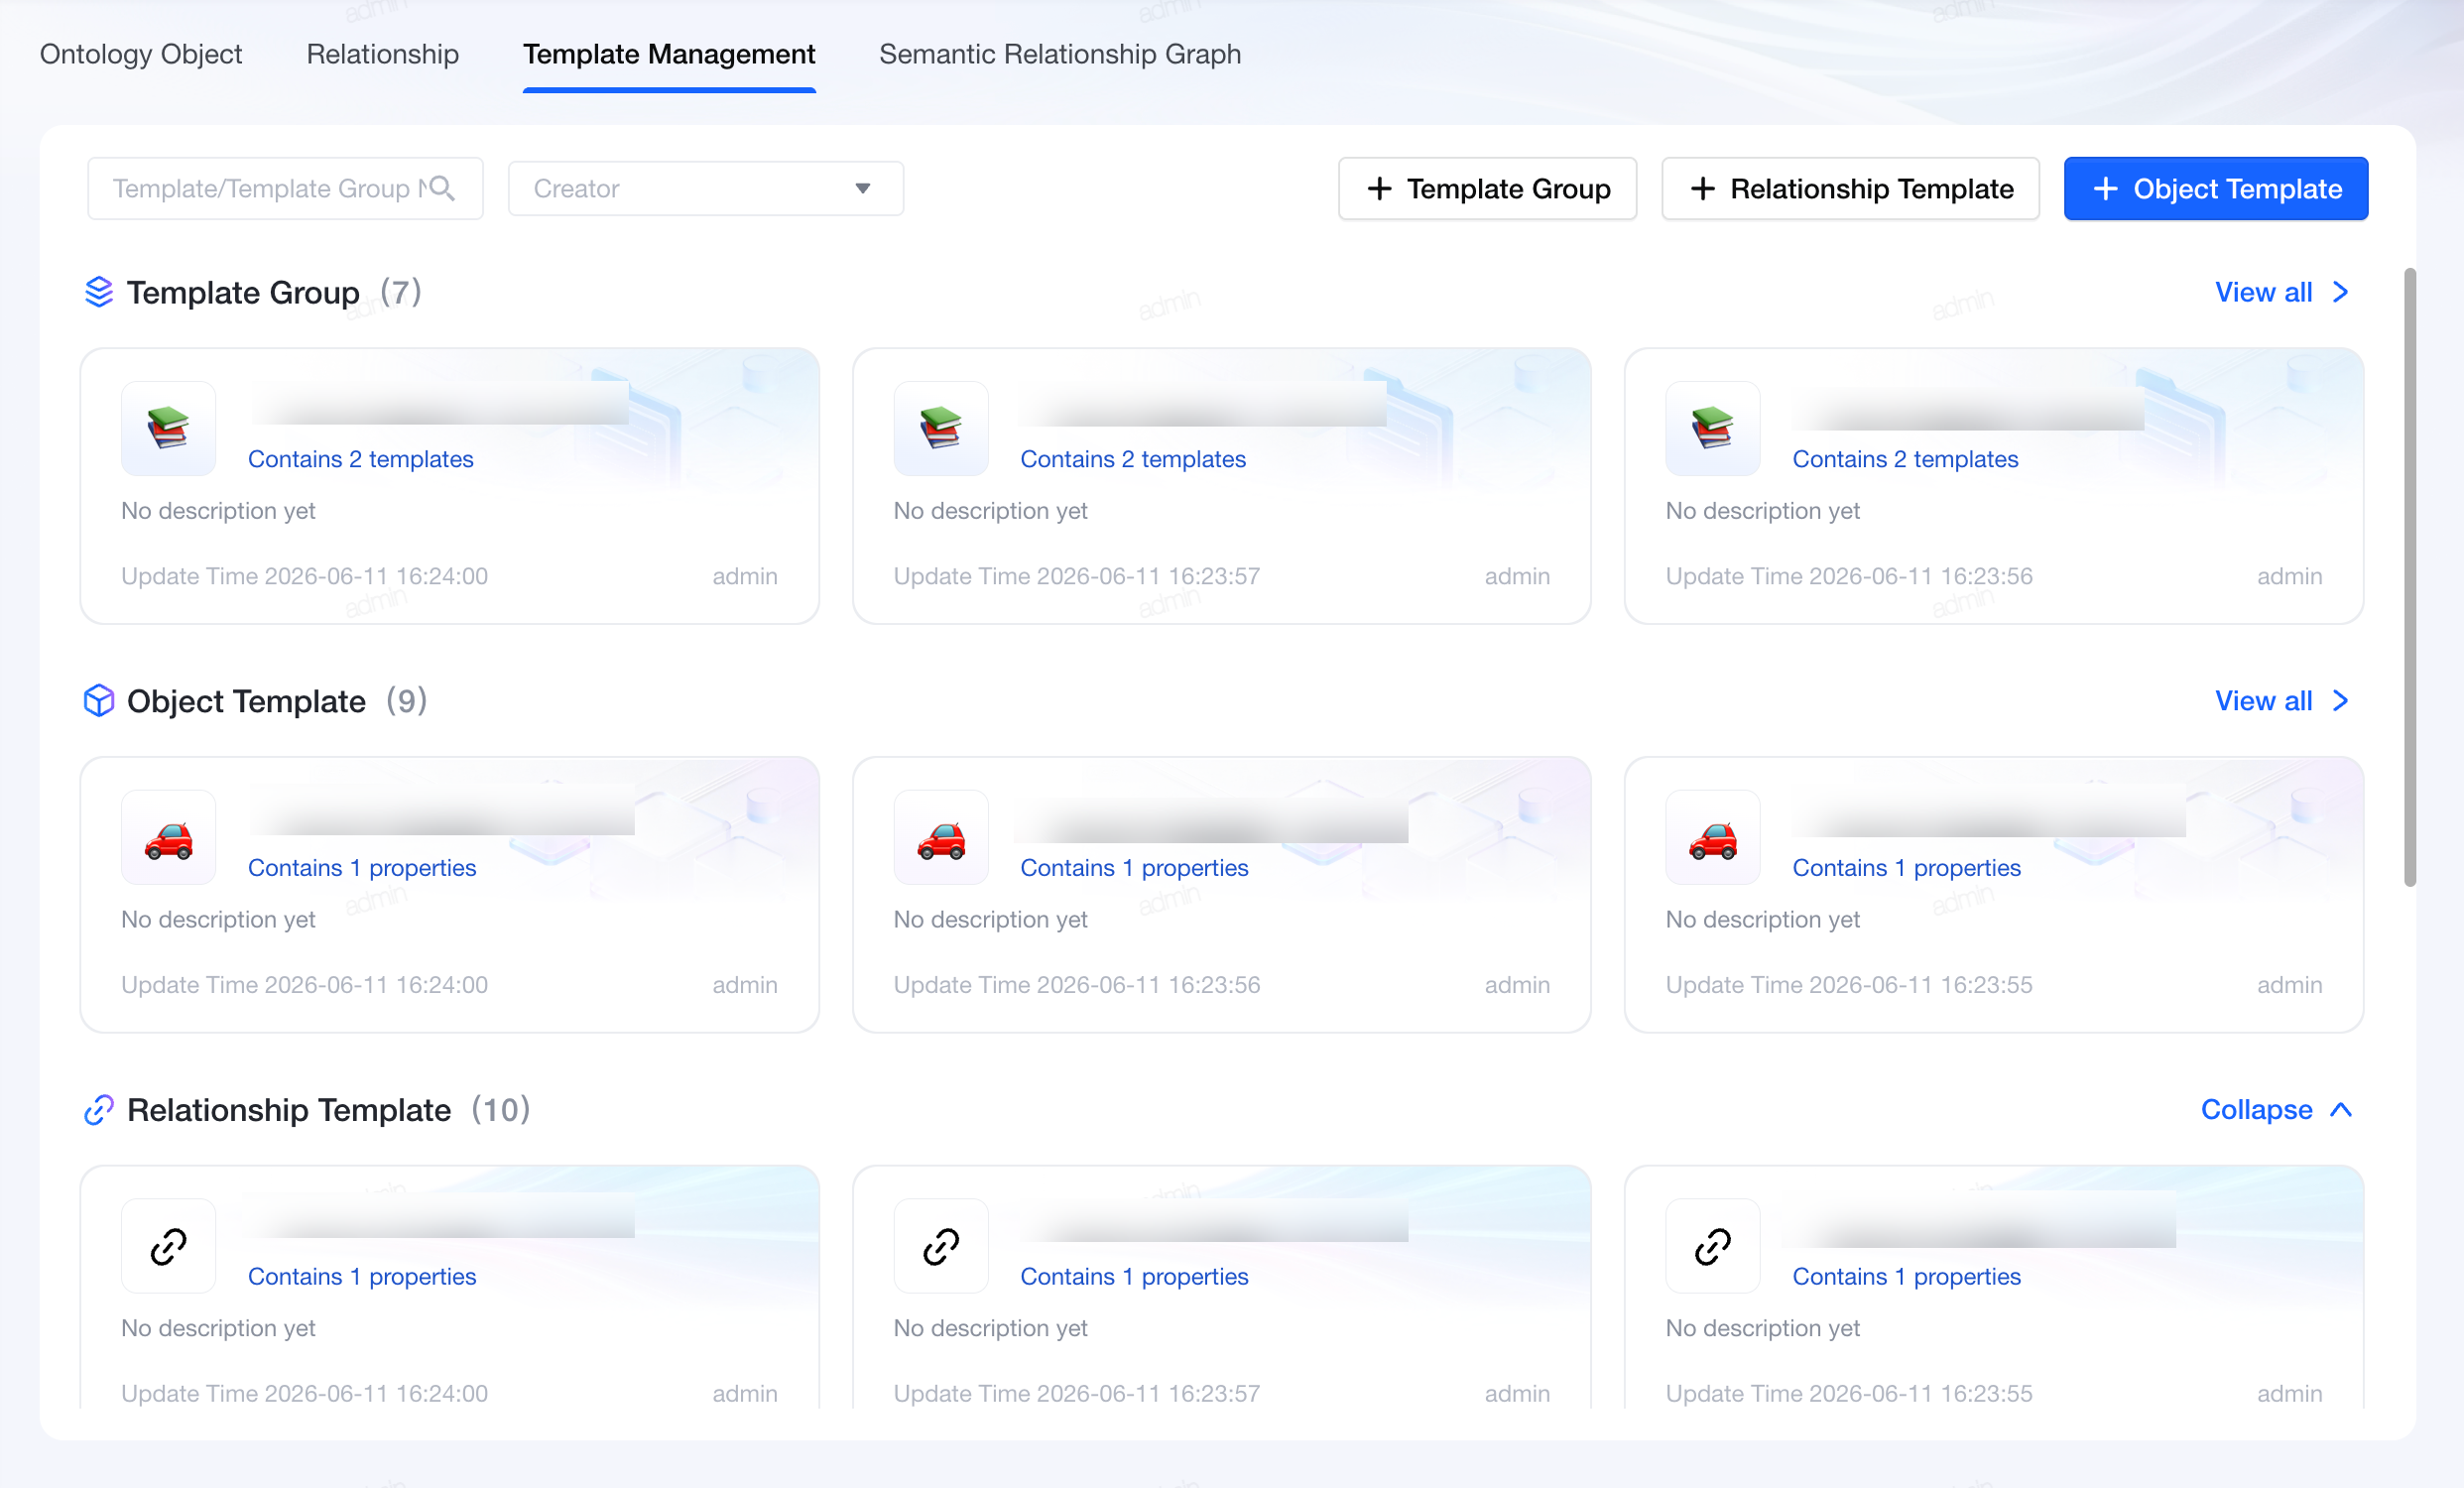Switch to the Ontology Object tab
Screen dimensions: 2464x1488
[x=141, y=54]
